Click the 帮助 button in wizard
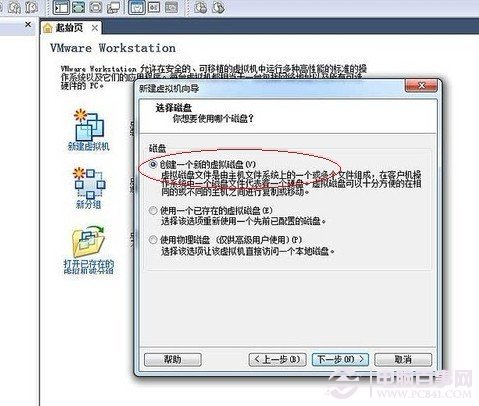The image size is (479, 406). pos(173,359)
